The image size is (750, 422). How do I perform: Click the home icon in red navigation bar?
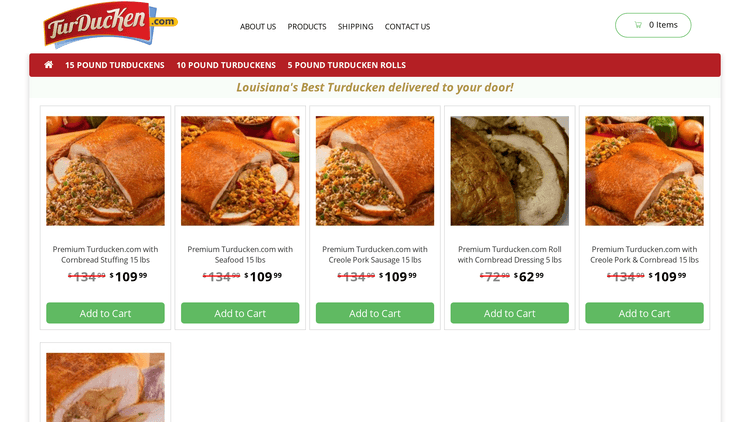(48, 65)
